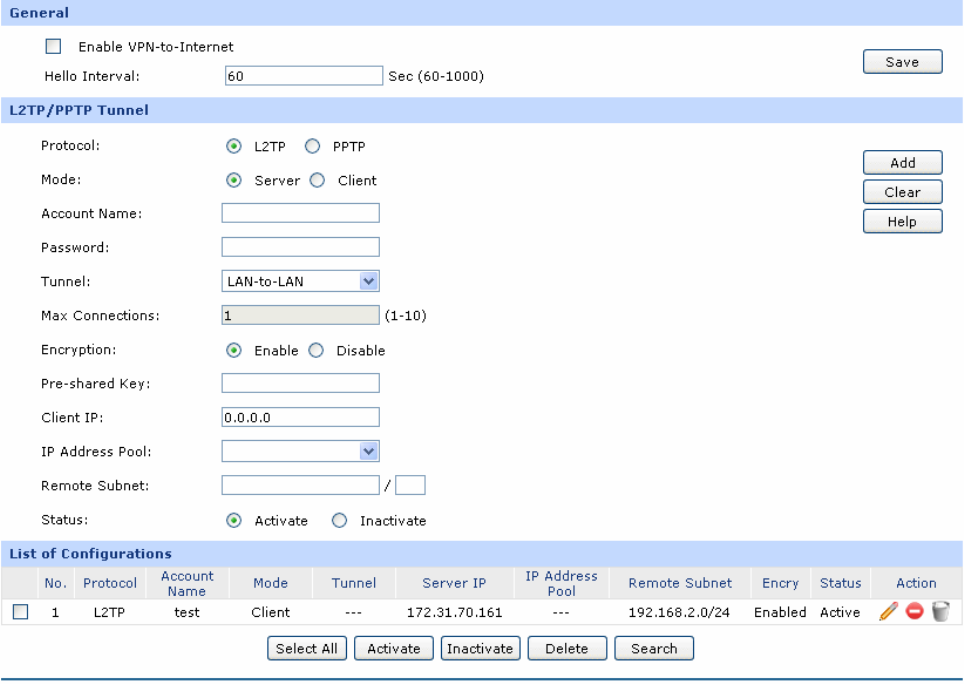Focus the Account Name input field

click(x=300, y=213)
